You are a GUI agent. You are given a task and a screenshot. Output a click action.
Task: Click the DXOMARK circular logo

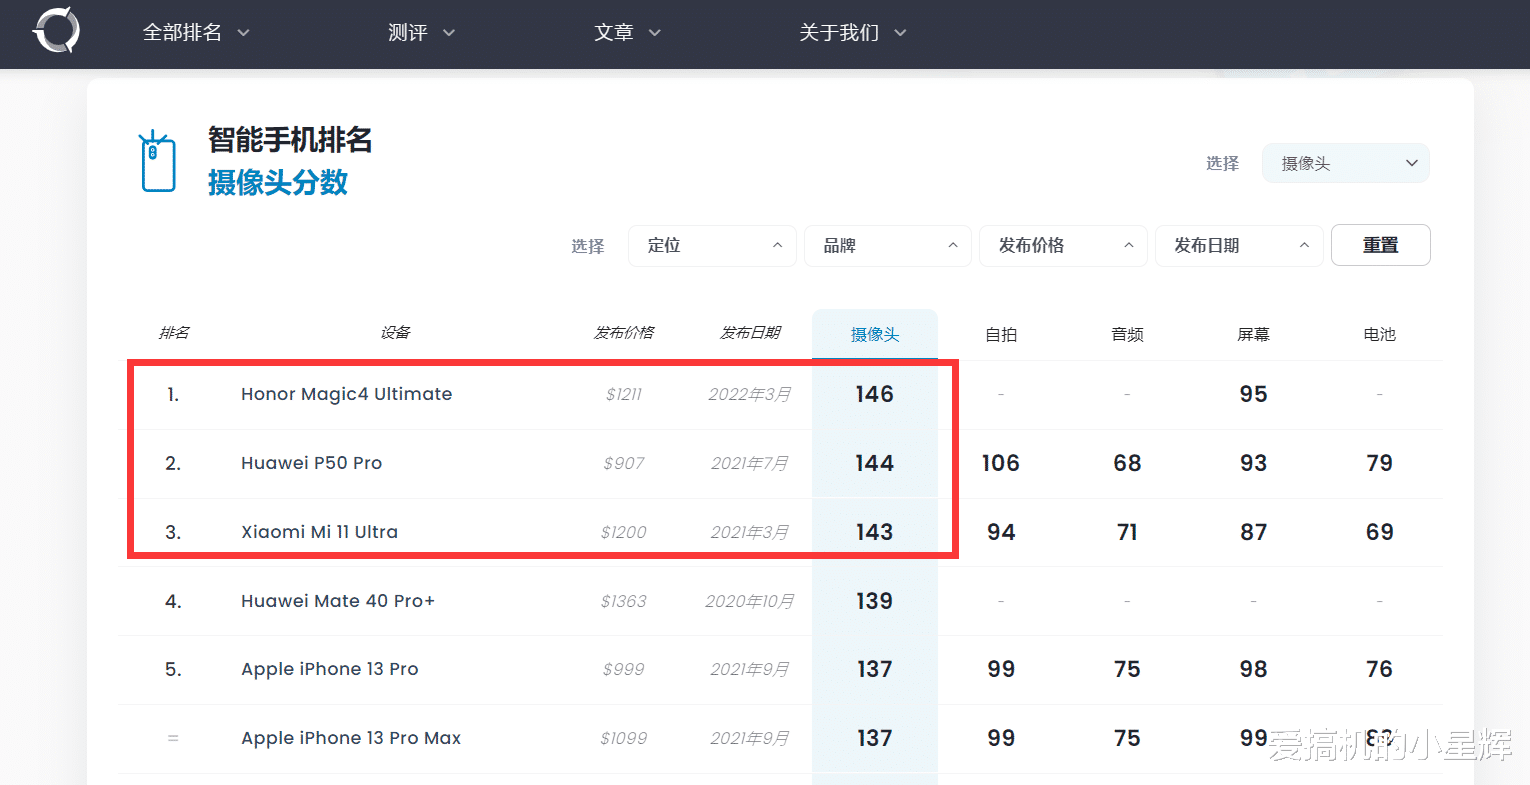point(56,29)
